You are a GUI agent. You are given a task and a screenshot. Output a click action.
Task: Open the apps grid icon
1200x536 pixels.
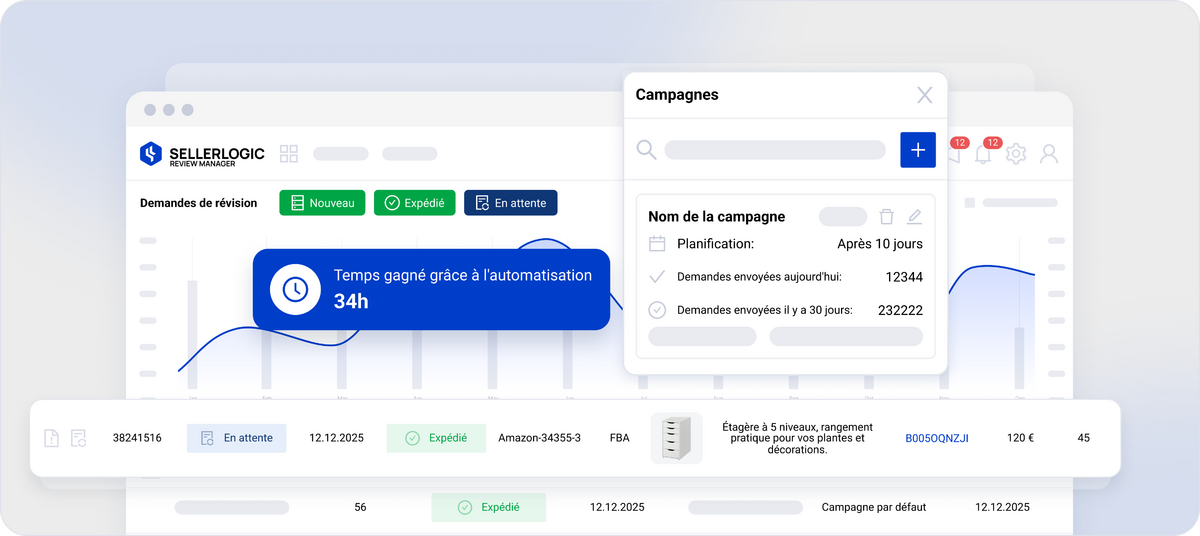click(x=289, y=154)
